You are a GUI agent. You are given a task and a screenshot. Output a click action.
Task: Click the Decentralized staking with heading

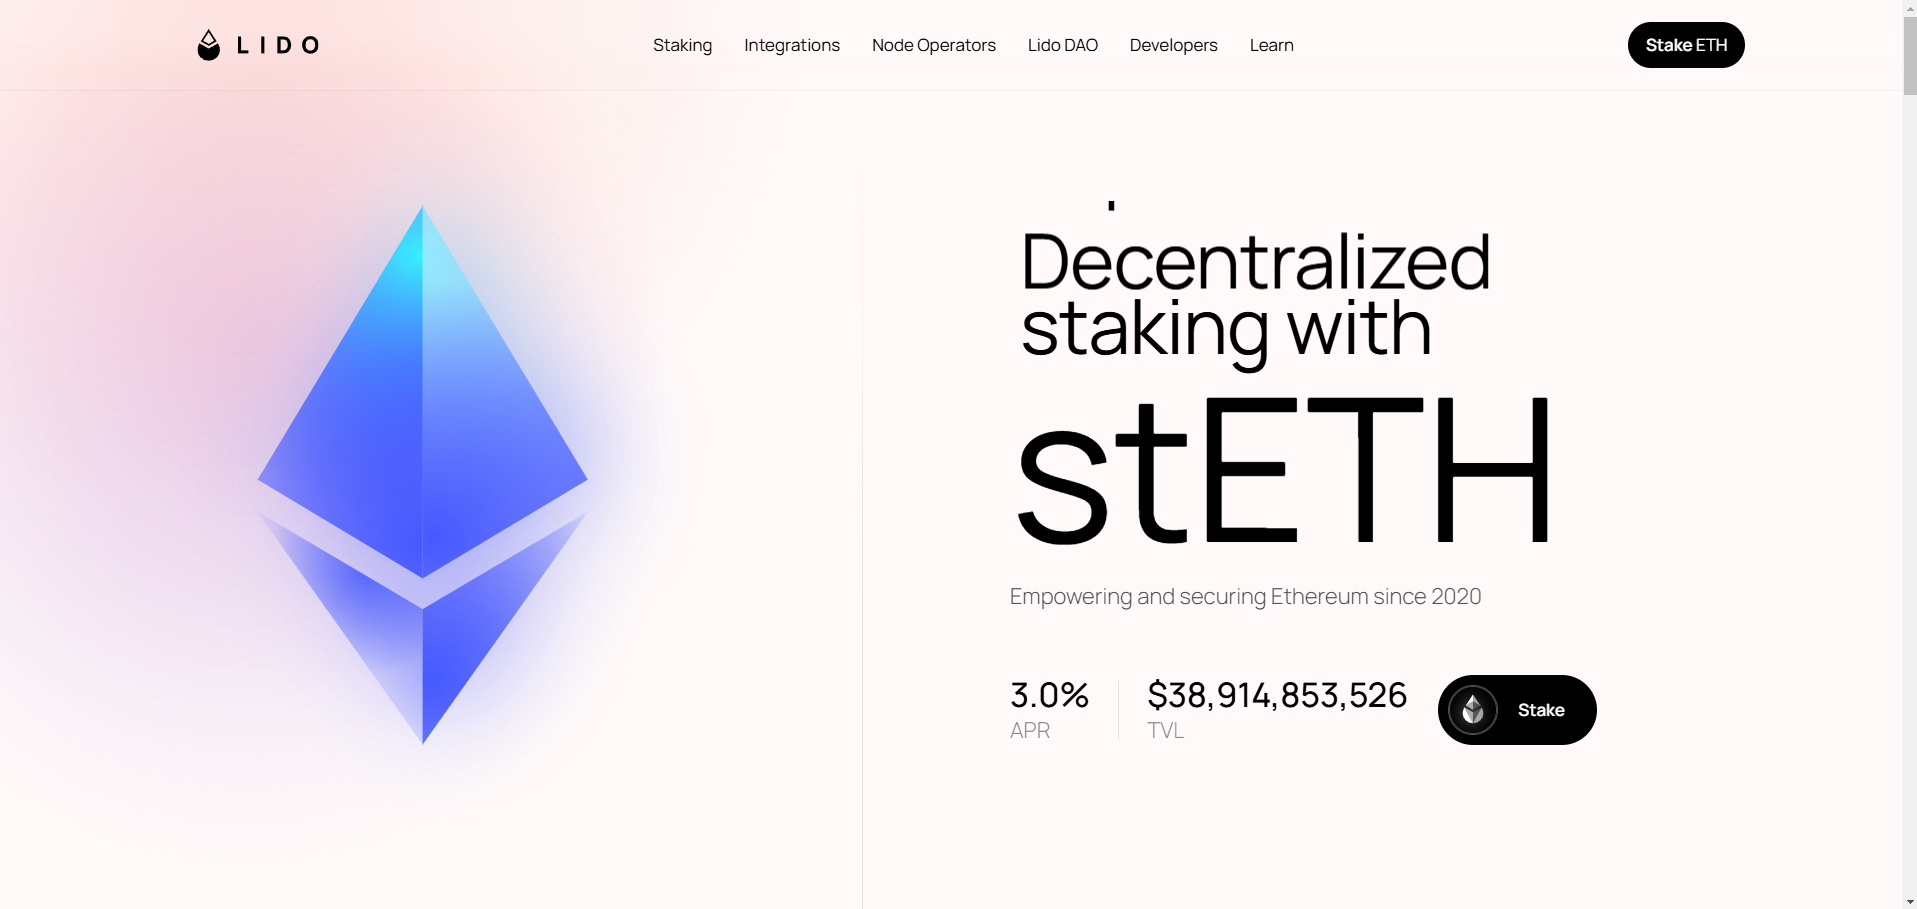tap(1255, 295)
